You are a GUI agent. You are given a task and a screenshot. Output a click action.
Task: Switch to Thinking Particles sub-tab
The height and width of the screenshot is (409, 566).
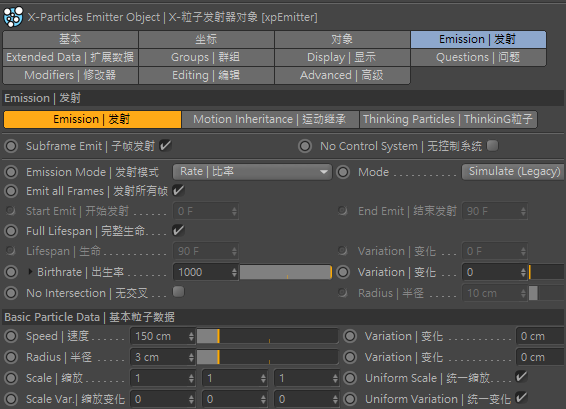(x=448, y=119)
